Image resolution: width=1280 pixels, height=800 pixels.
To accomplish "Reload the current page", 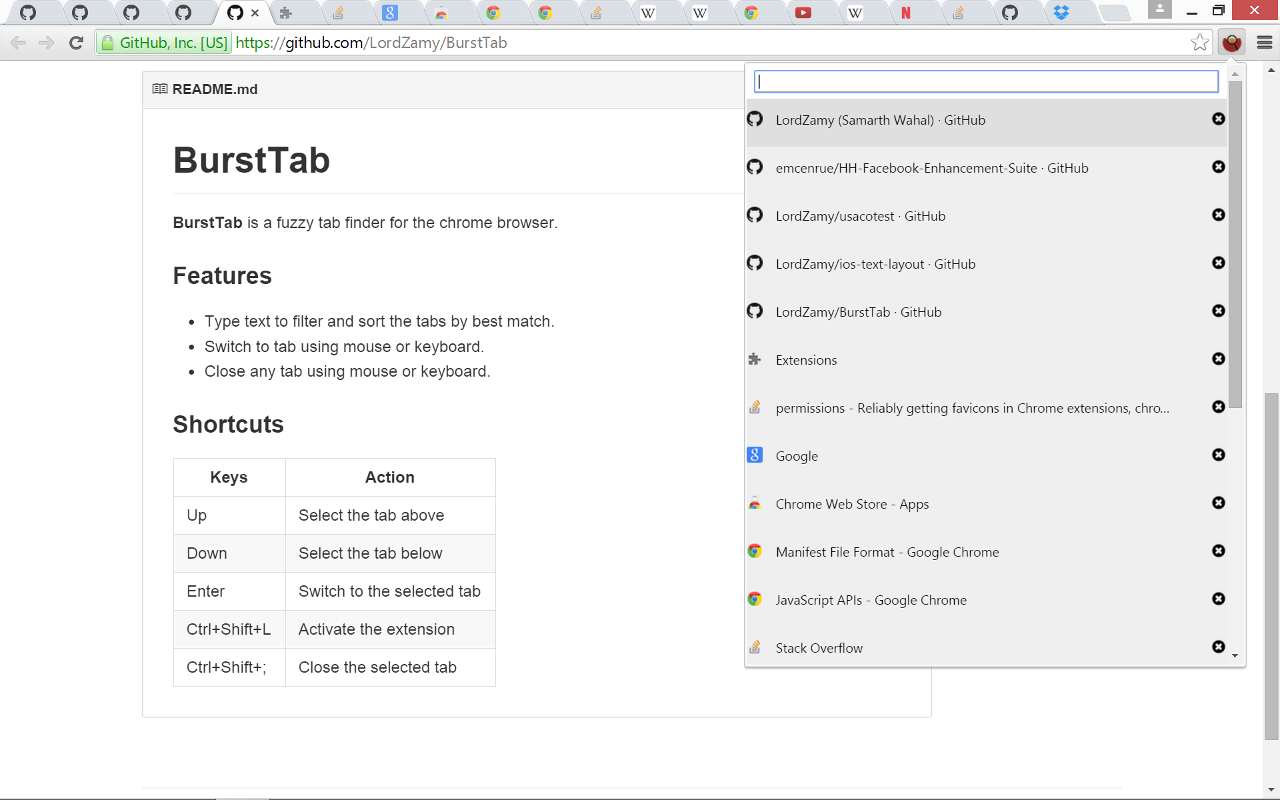I will point(76,43).
